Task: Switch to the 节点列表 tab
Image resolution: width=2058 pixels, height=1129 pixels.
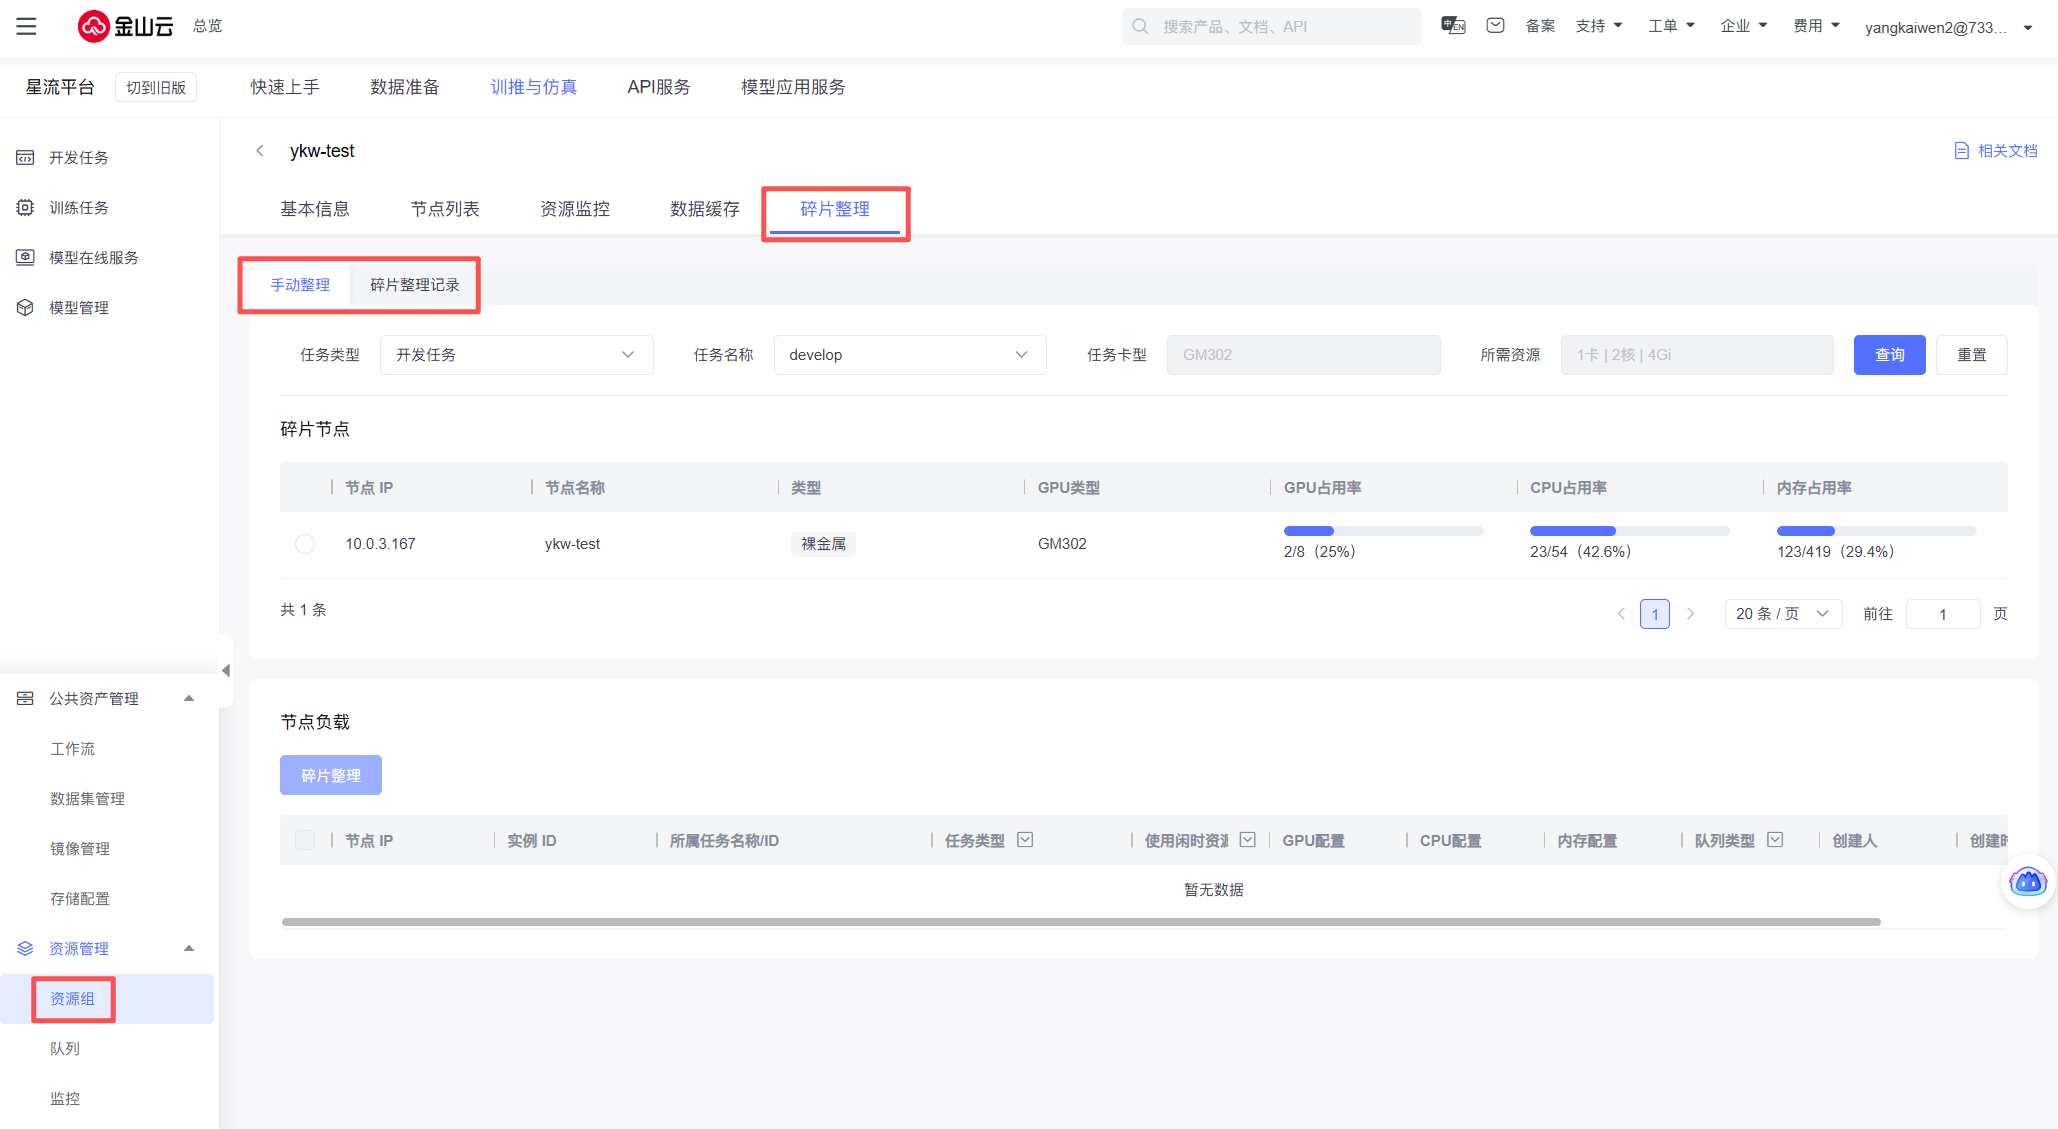Action: click(x=445, y=209)
